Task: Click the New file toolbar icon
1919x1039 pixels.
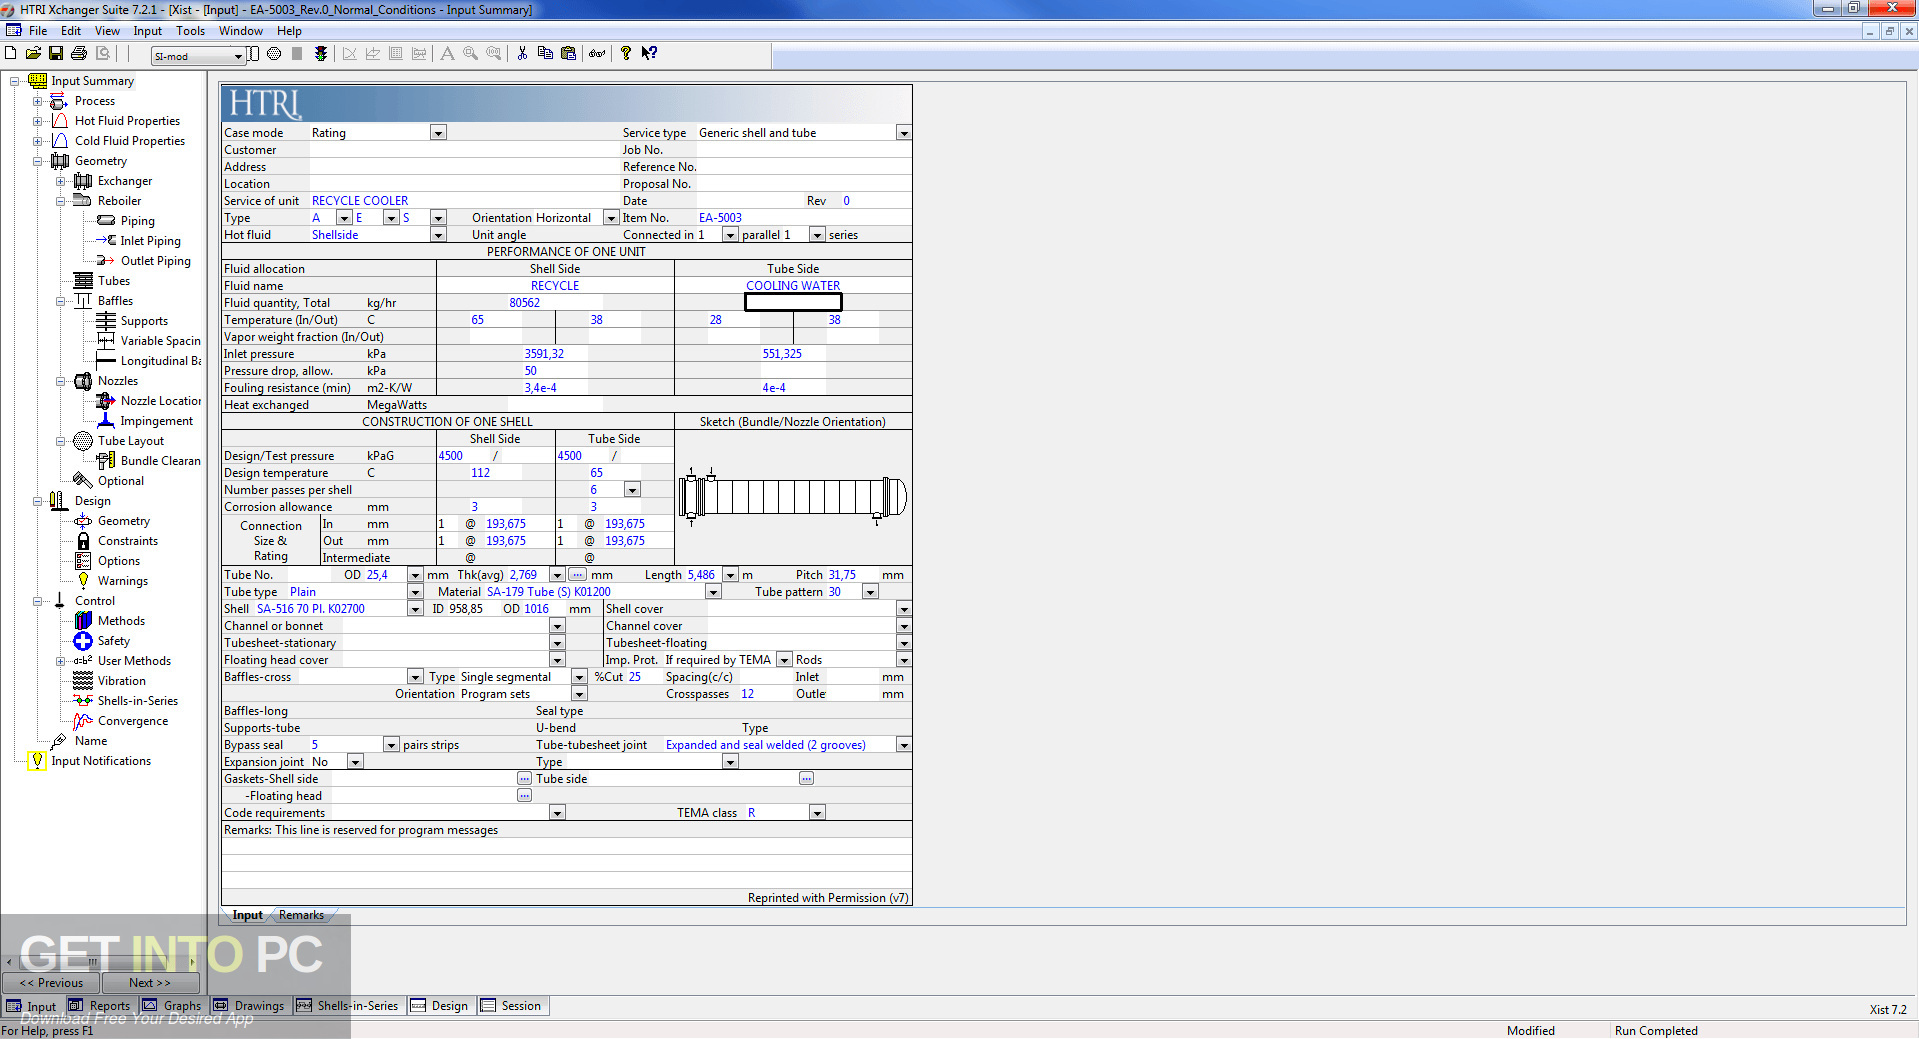Action: tap(11, 53)
